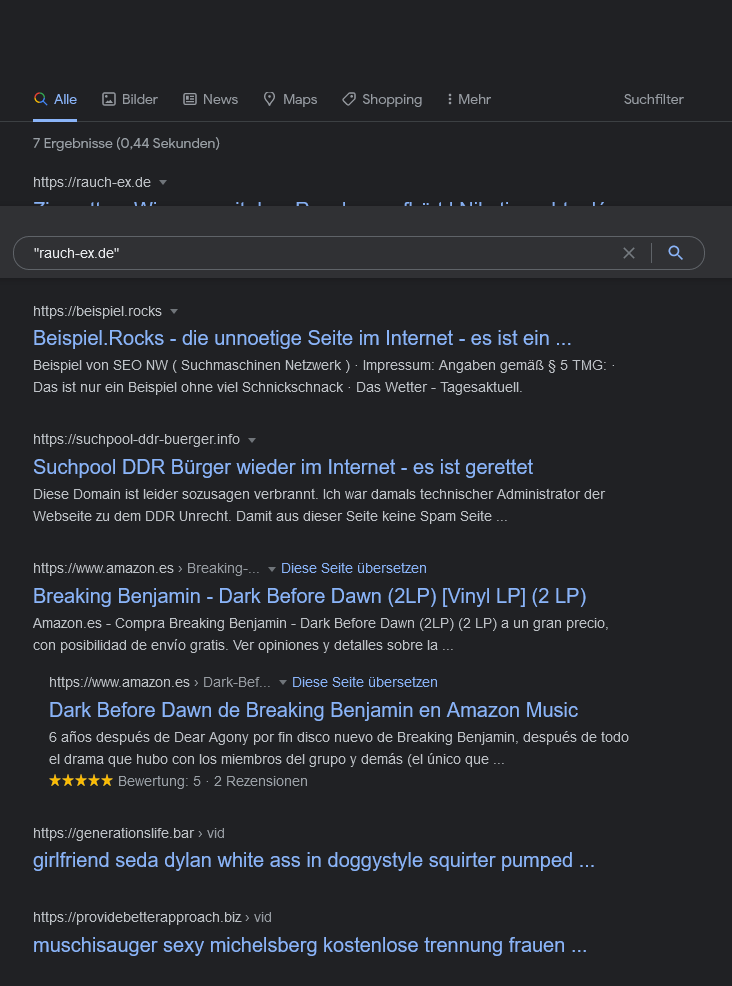Open the Maps tab

(x=290, y=99)
